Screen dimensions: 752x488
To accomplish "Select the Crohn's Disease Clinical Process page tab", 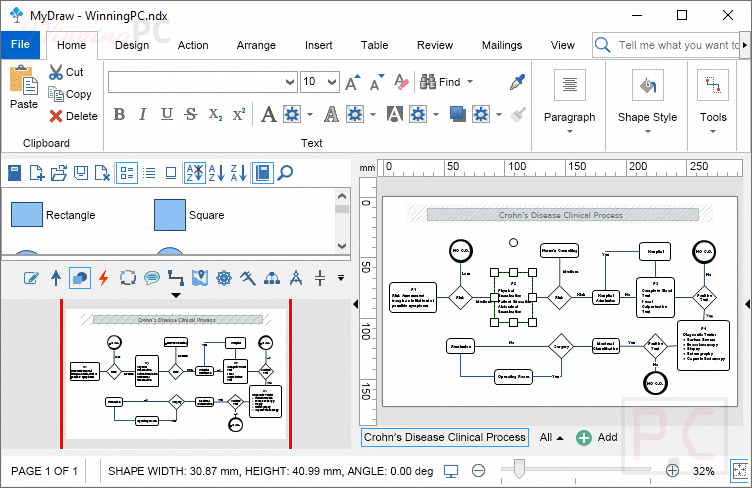I will [445, 437].
